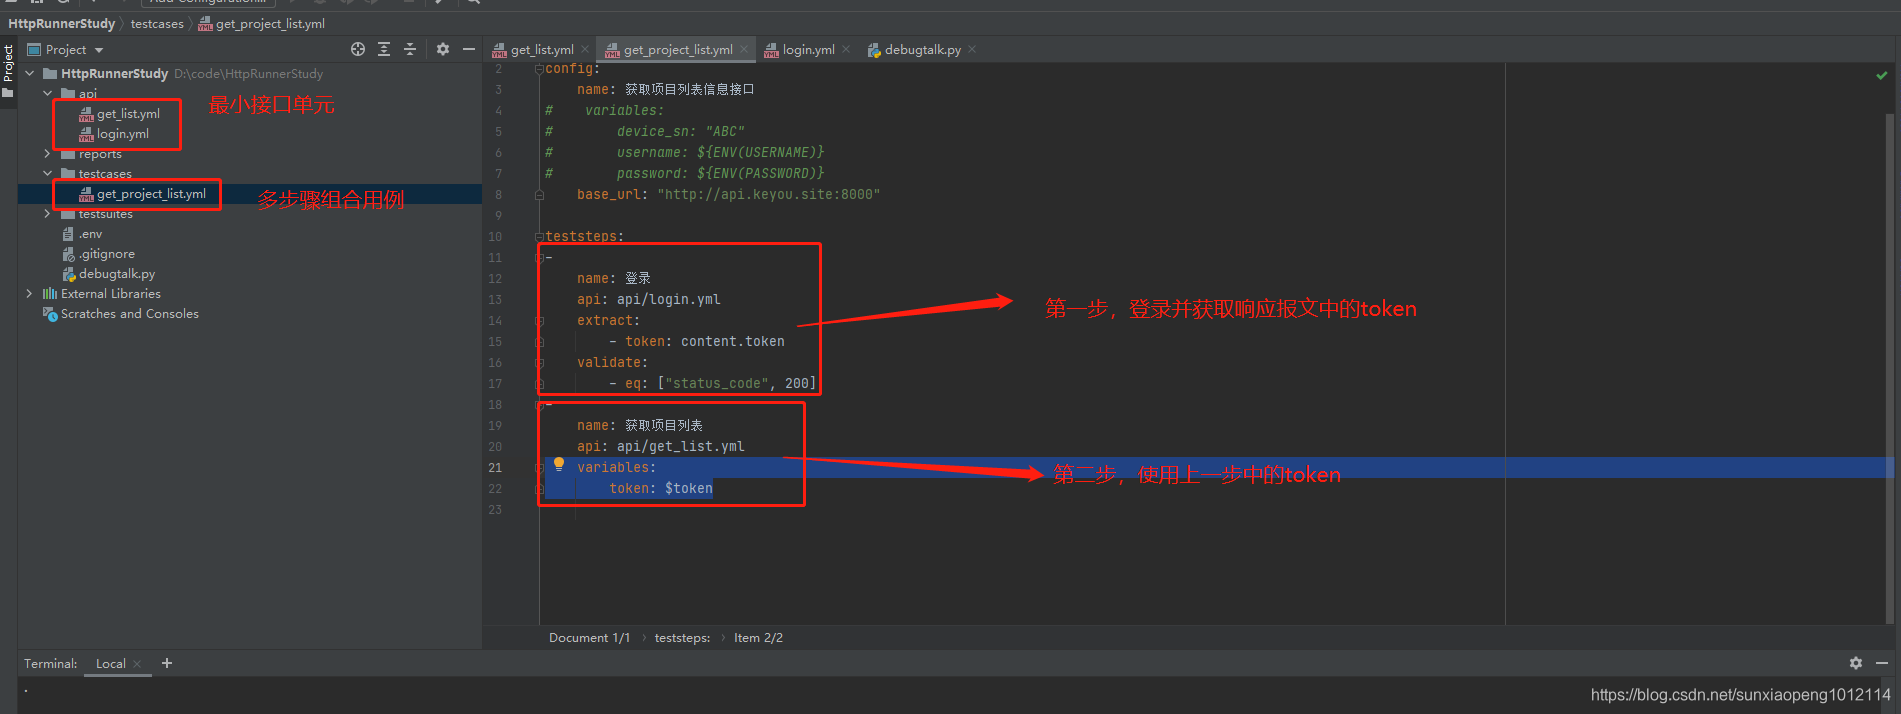
Task: Collapse the api folder
Action: click(x=47, y=93)
